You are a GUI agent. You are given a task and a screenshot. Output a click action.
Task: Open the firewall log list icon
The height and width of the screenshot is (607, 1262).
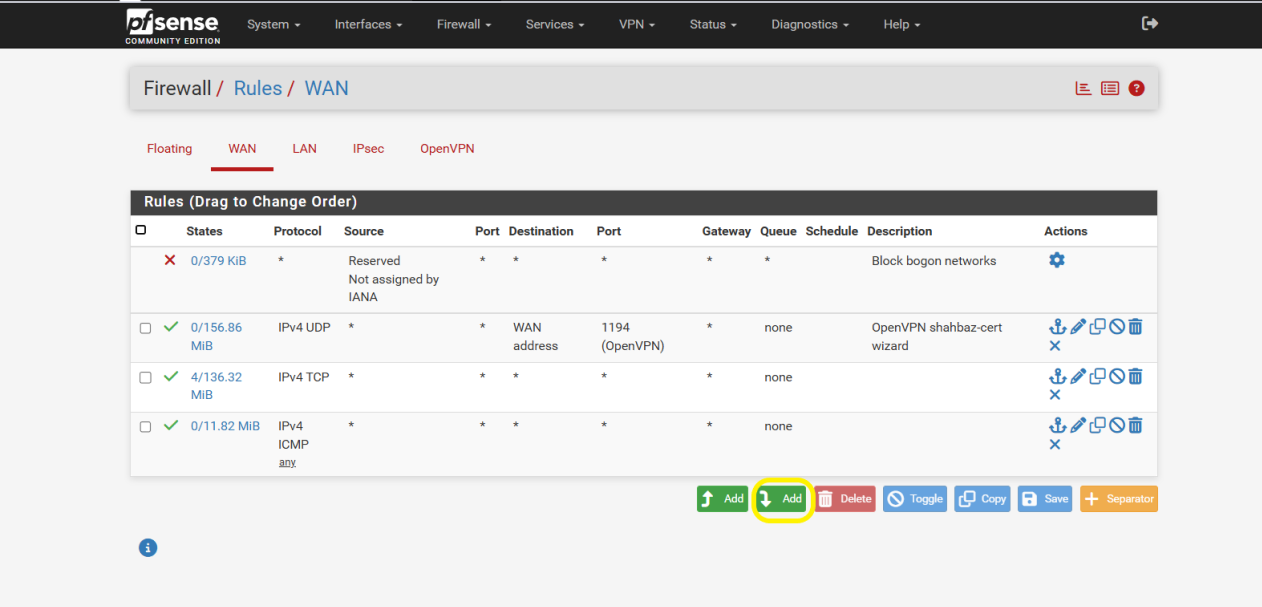coord(1110,88)
